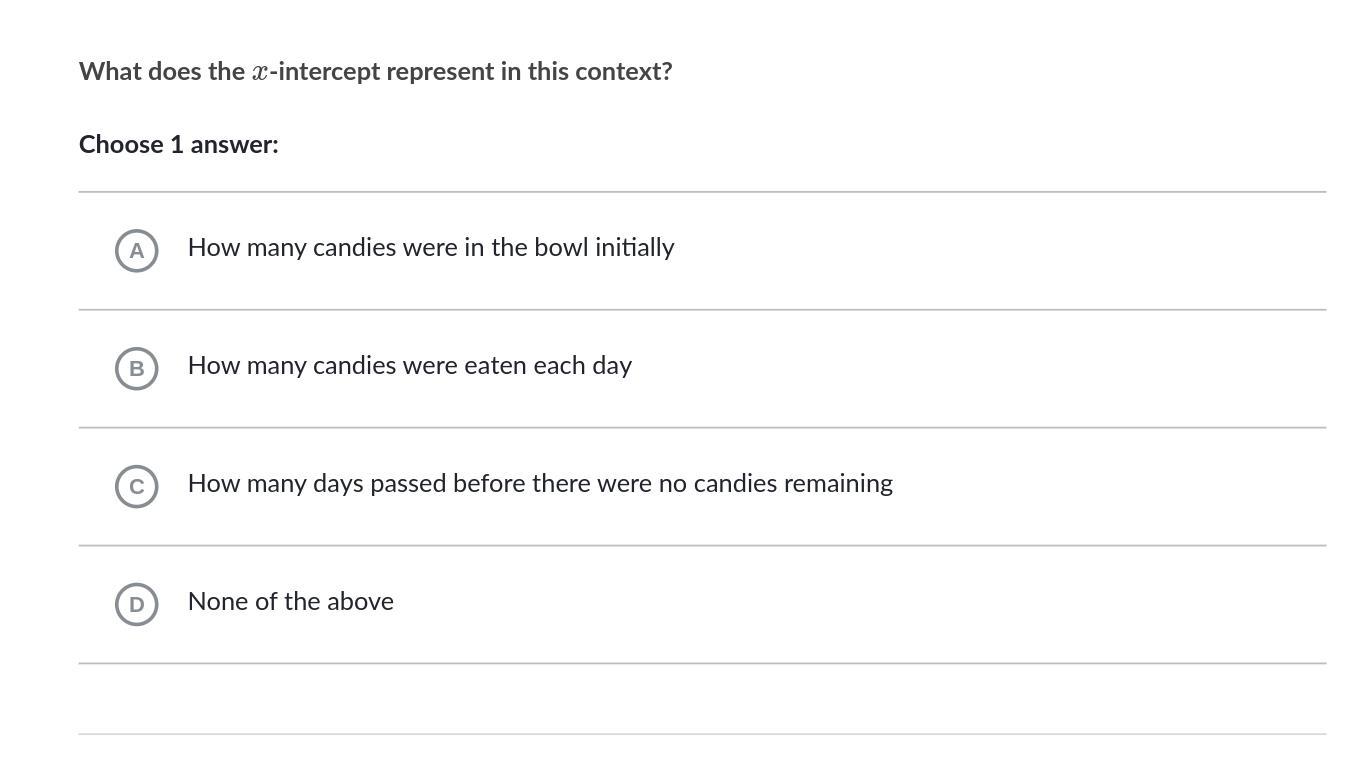This screenshot has height=768, width=1366.
Task: Click 'How many candies were eaten each day' text
Action: pos(409,365)
